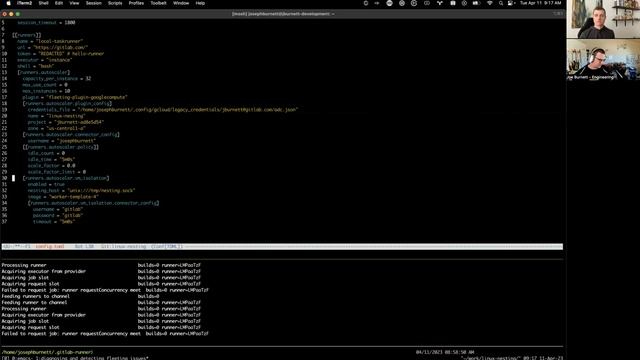Click the zone = "us-central1-a" line
The image size is (640, 360).
pyautogui.click(x=56, y=128)
